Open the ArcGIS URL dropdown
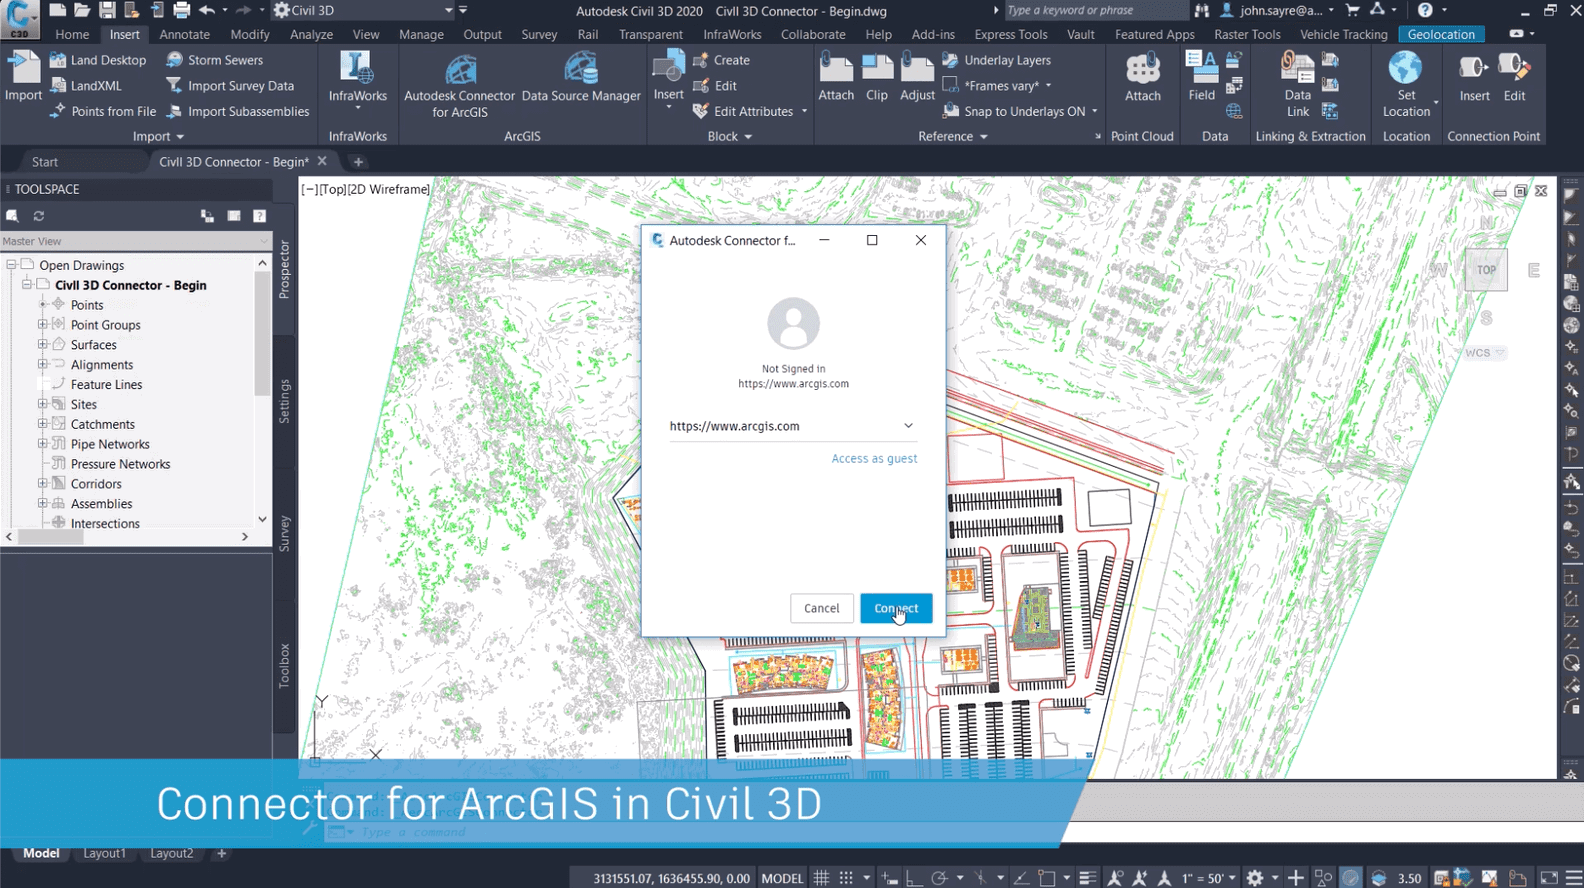Image resolution: width=1584 pixels, height=888 pixels. pos(908,426)
